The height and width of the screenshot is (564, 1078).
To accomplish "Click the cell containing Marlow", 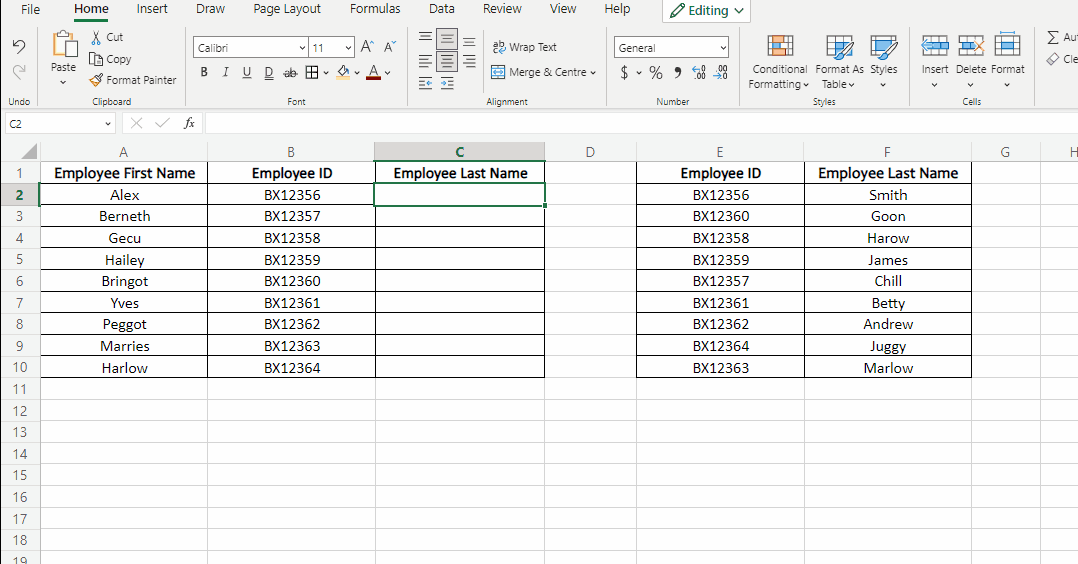I will tap(888, 367).
